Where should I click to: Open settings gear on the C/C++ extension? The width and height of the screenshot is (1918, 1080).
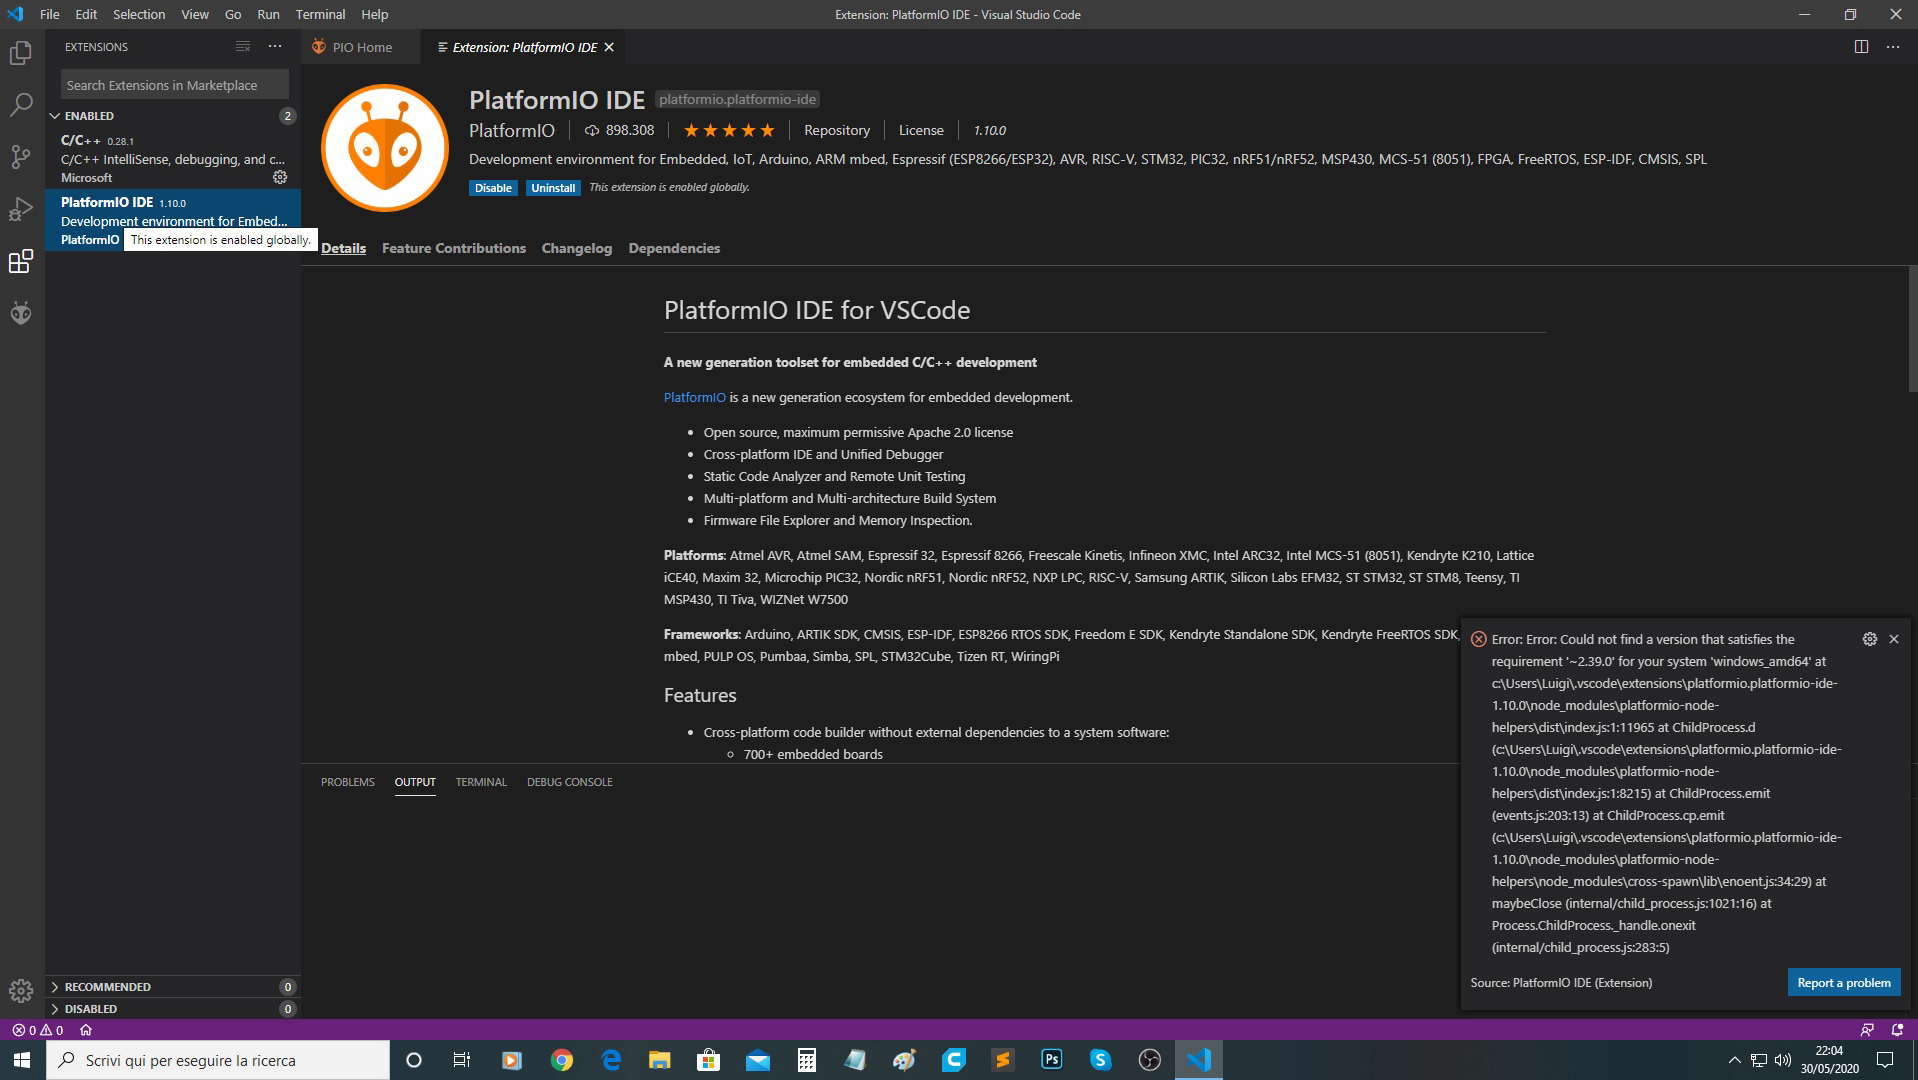pyautogui.click(x=280, y=176)
